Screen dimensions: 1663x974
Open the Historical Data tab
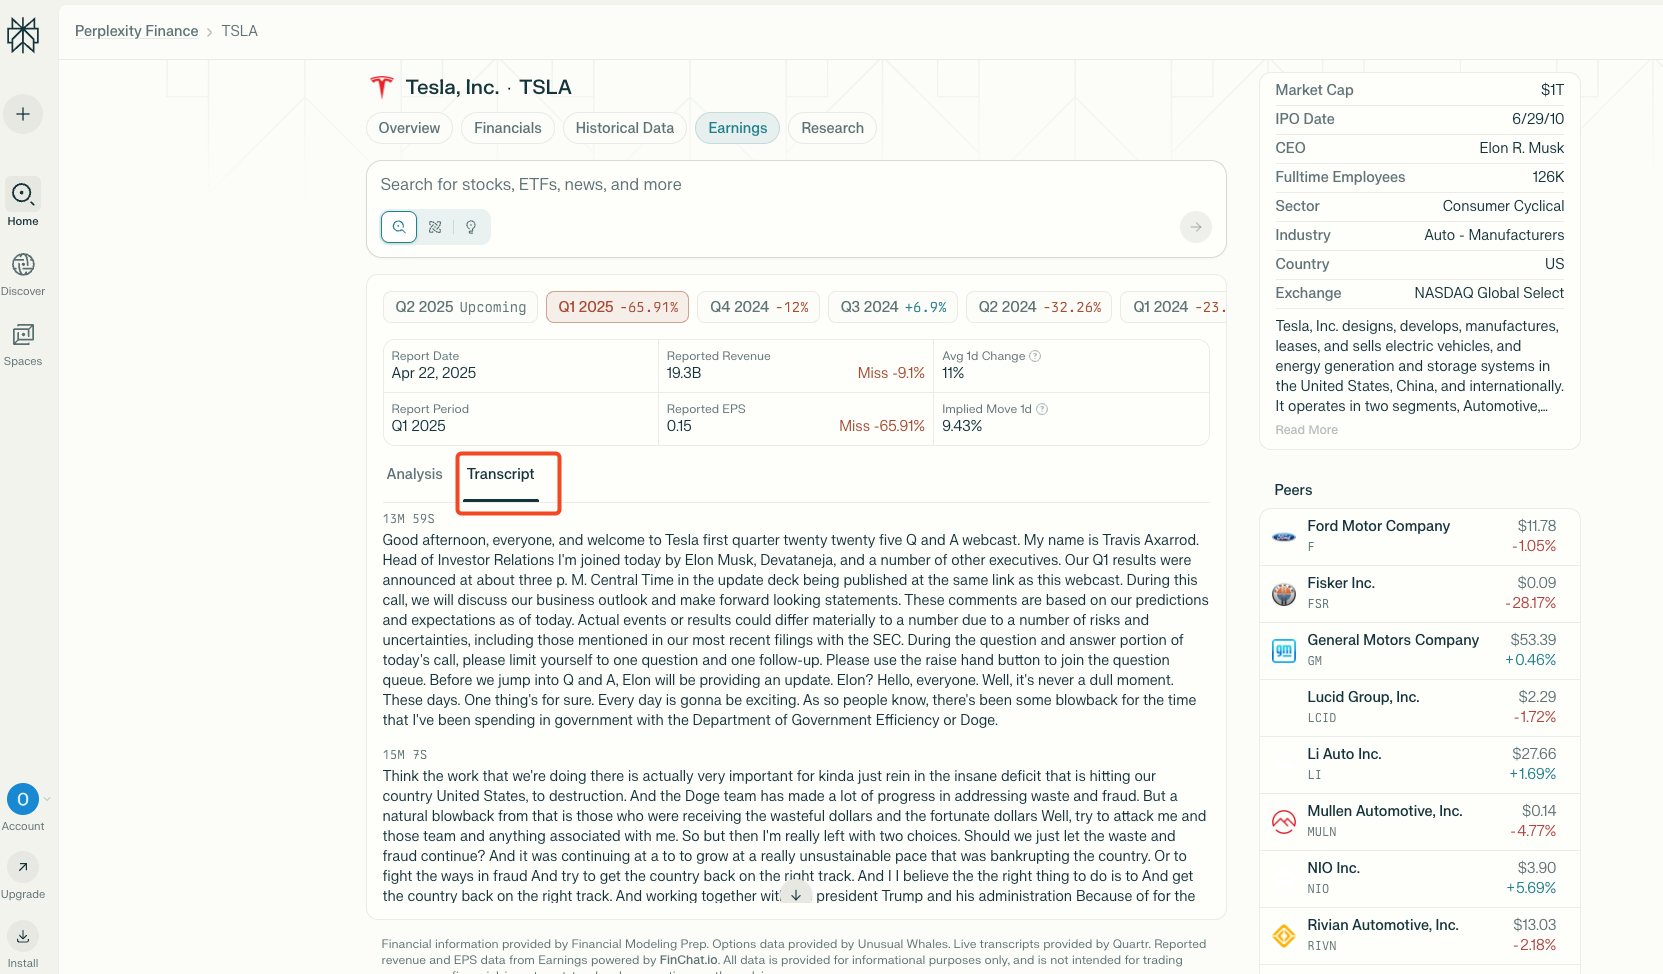[x=625, y=128]
